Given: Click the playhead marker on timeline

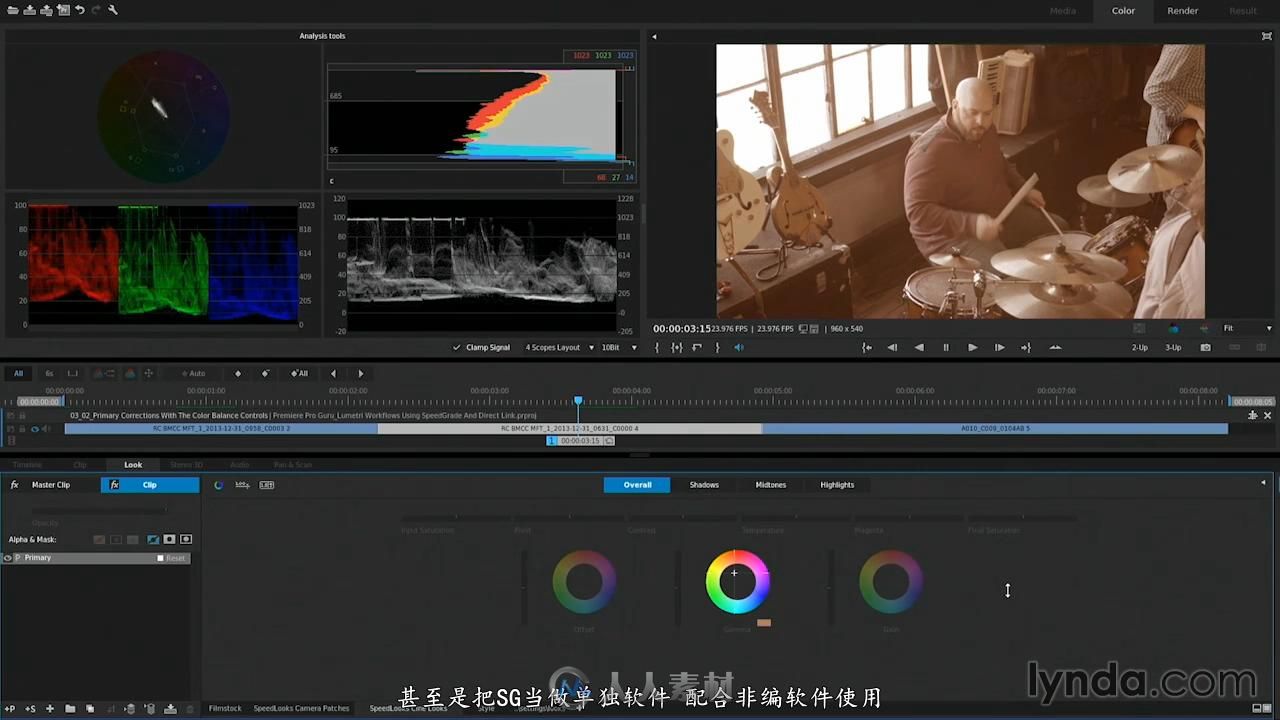Looking at the screenshot, I should pyautogui.click(x=578, y=401).
